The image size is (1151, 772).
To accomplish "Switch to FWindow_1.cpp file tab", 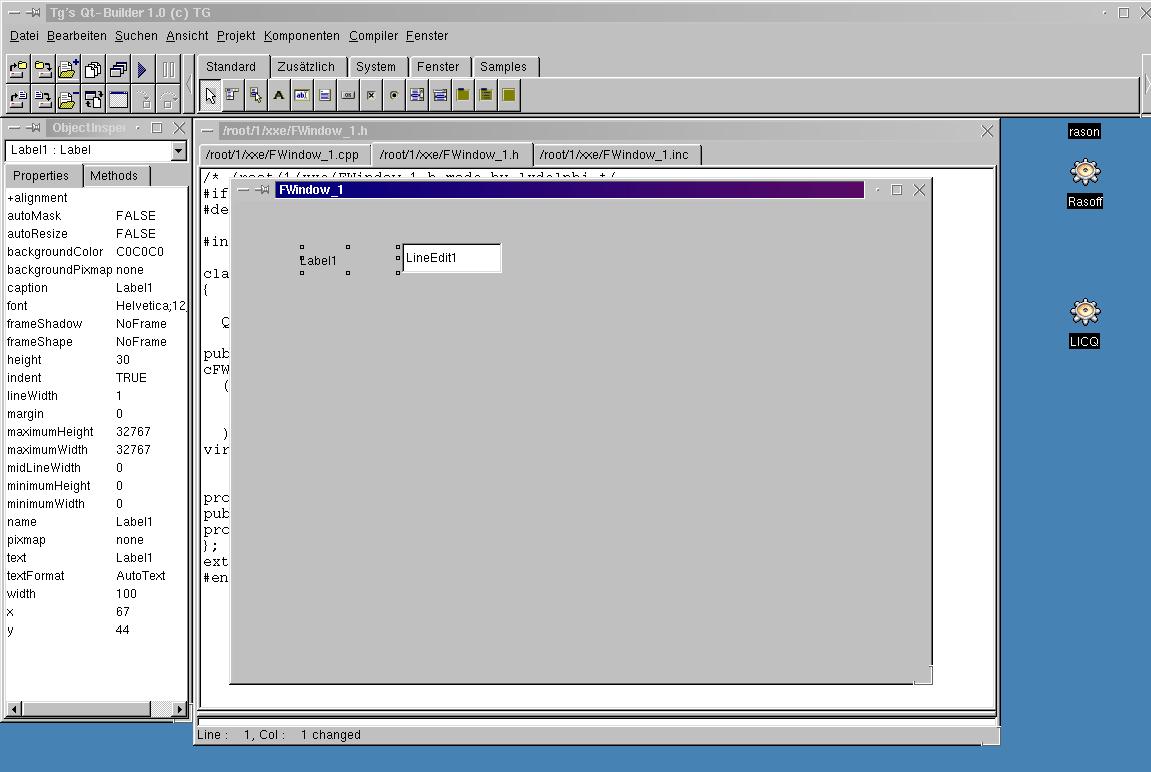I will tap(284, 155).
